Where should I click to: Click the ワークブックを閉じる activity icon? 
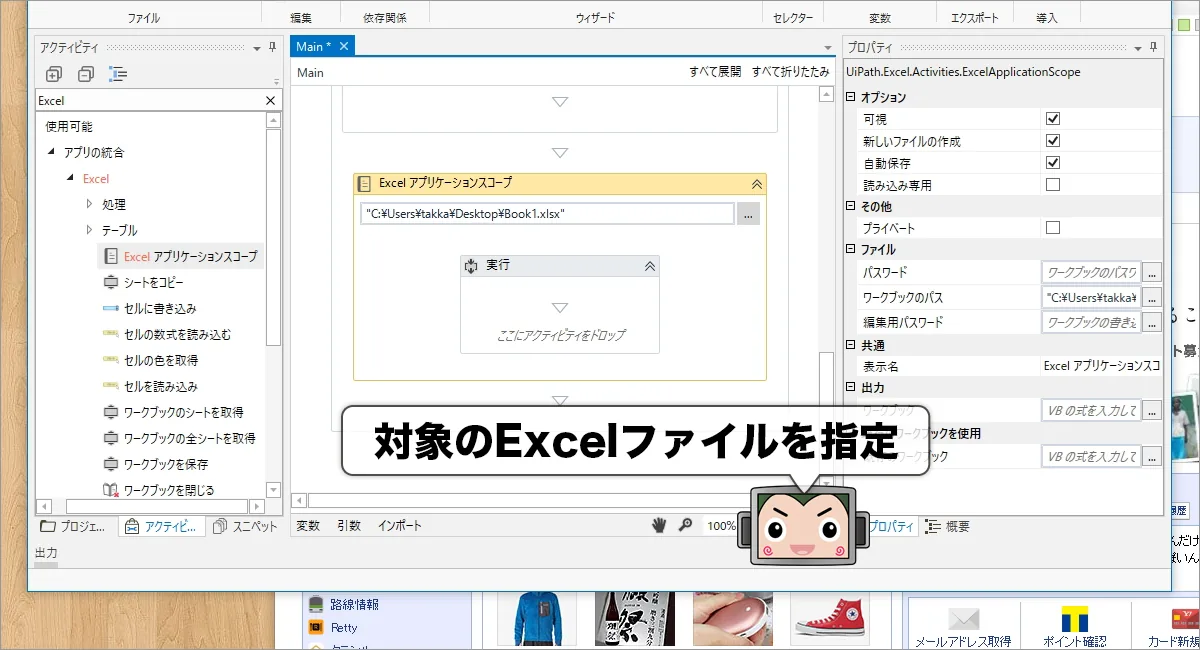point(111,490)
